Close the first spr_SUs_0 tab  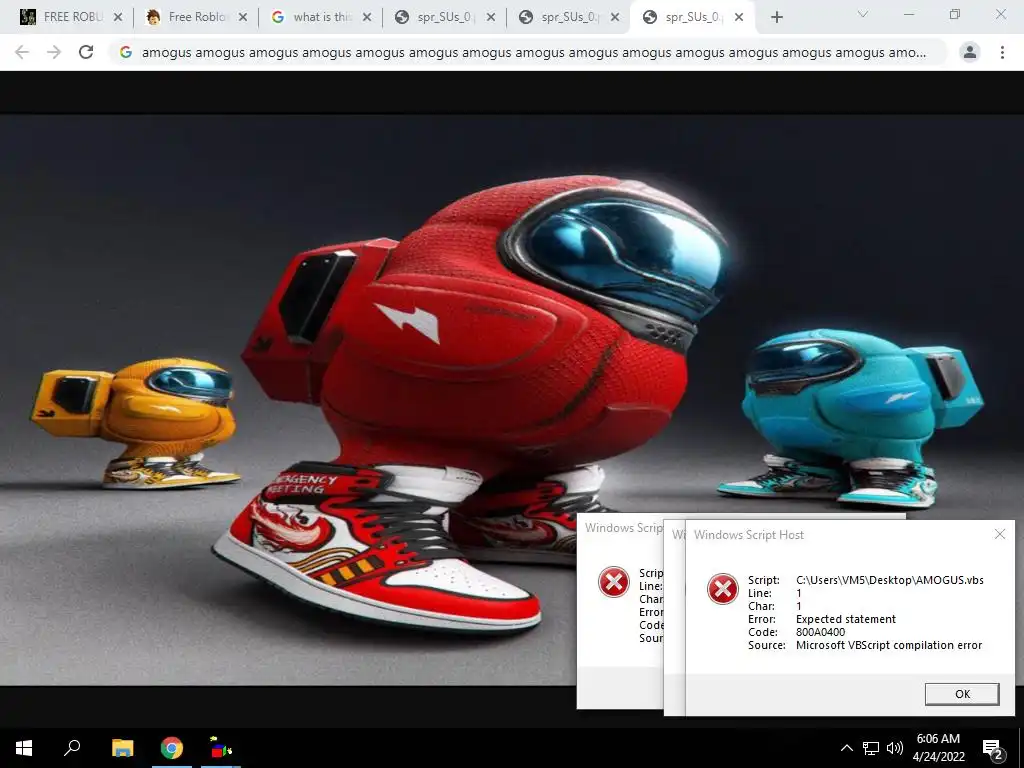[490, 18]
